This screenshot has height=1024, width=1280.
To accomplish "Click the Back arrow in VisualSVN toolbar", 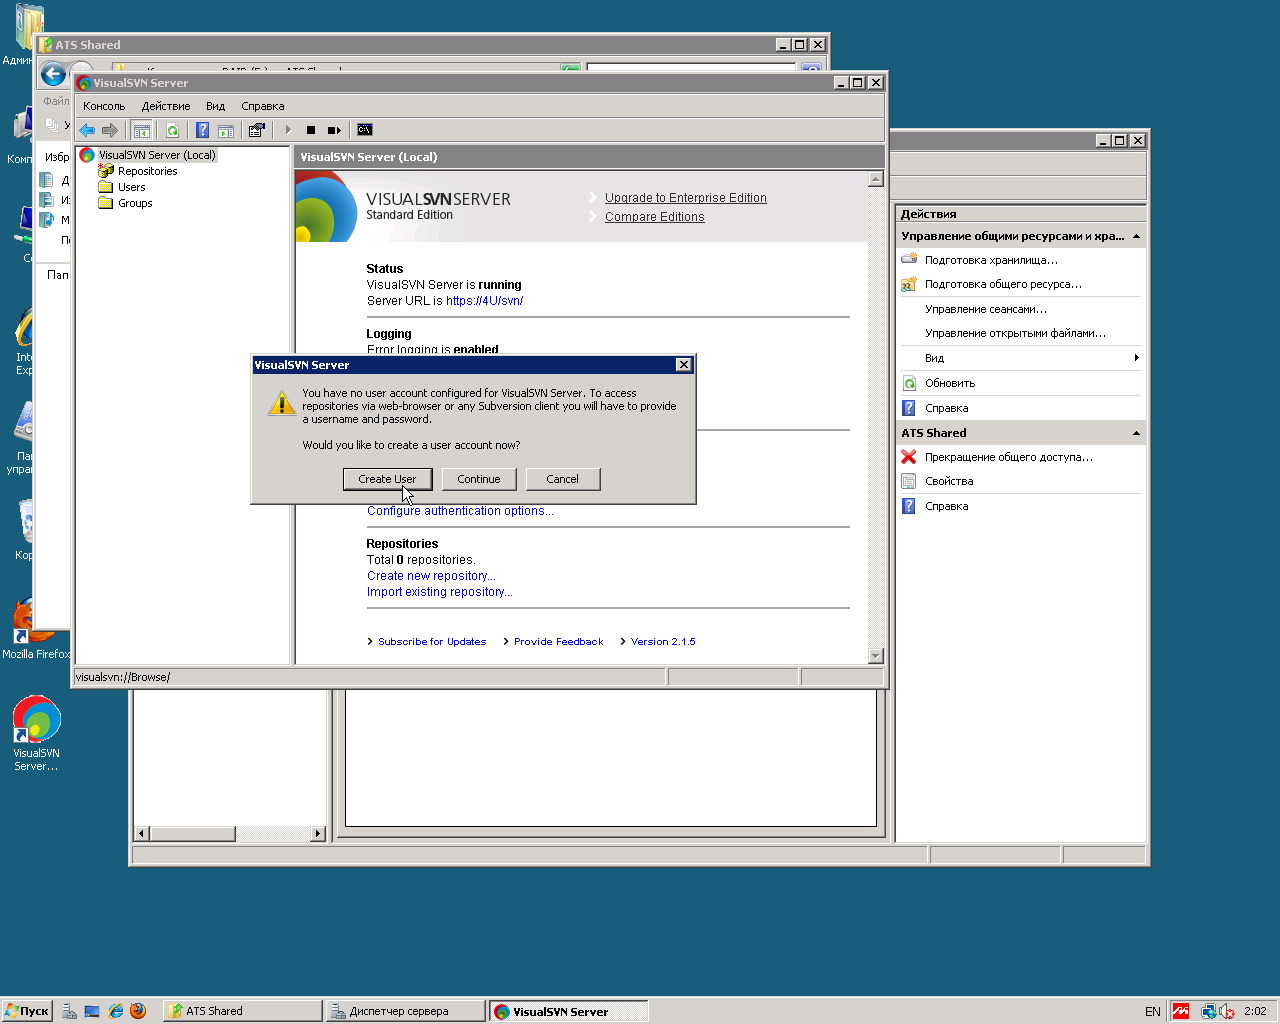I will pyautogui.click(x=87, y=130).
